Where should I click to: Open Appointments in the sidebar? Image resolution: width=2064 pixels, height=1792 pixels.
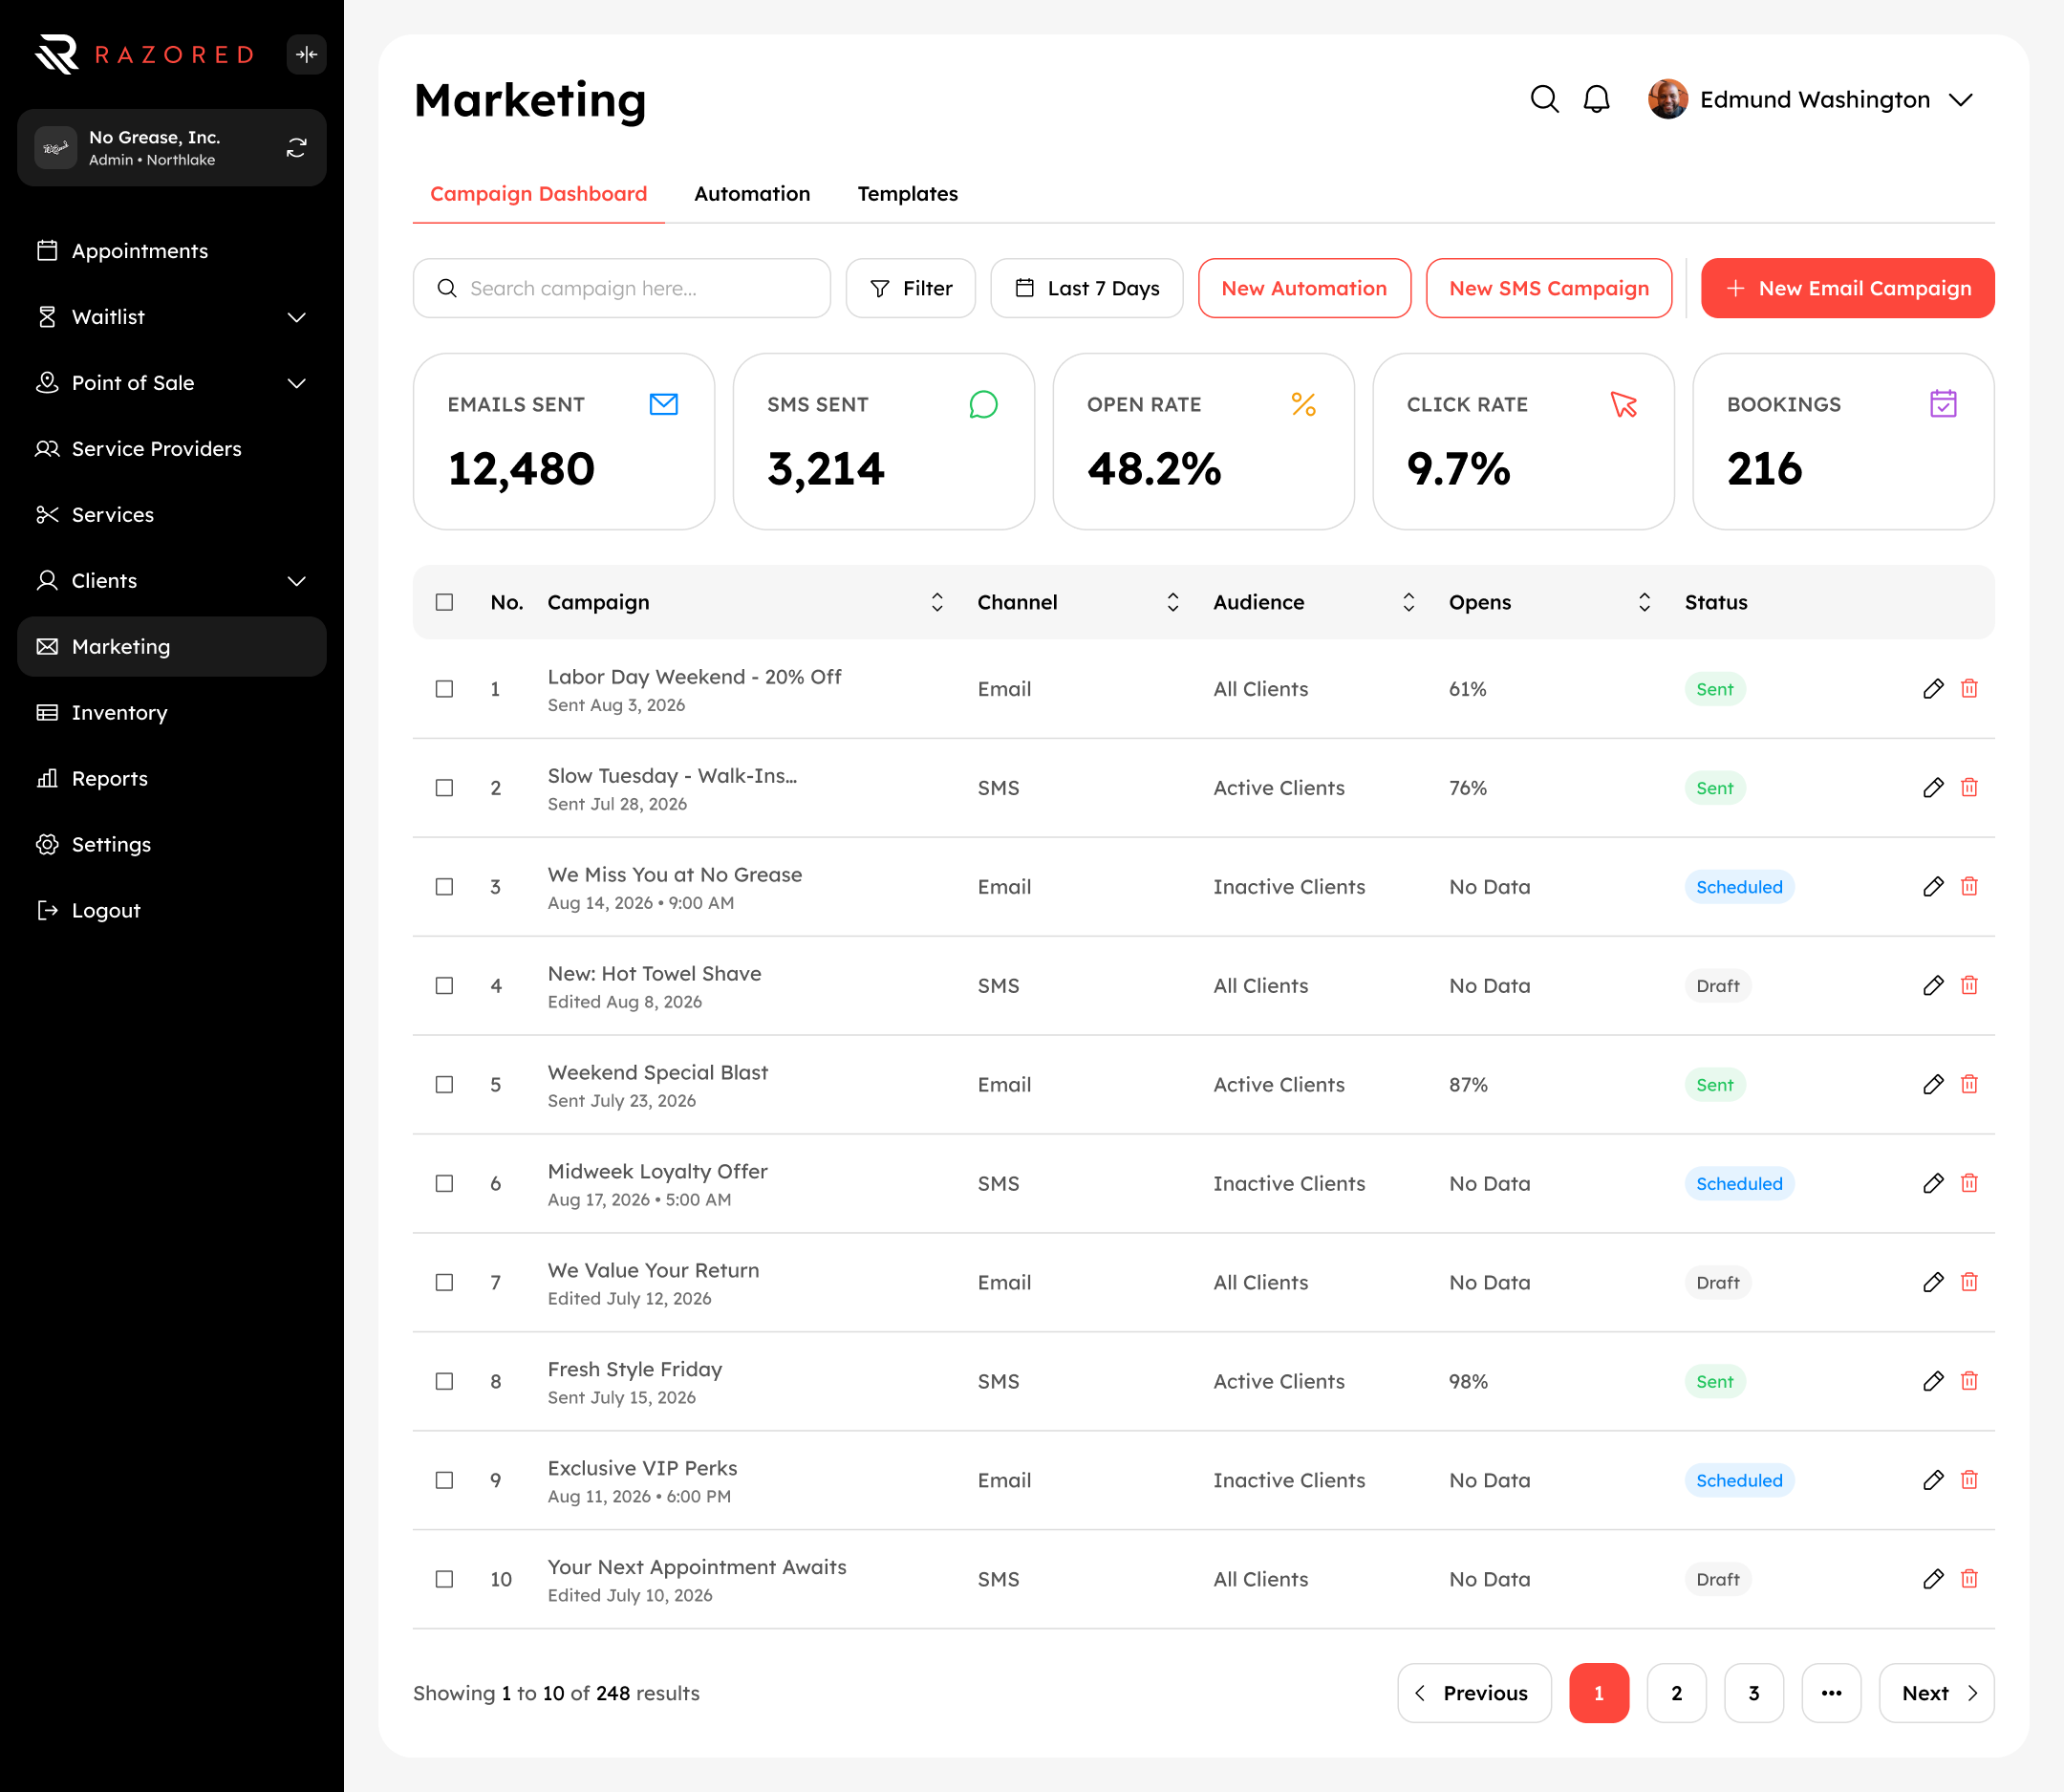[x=171, y=251]
